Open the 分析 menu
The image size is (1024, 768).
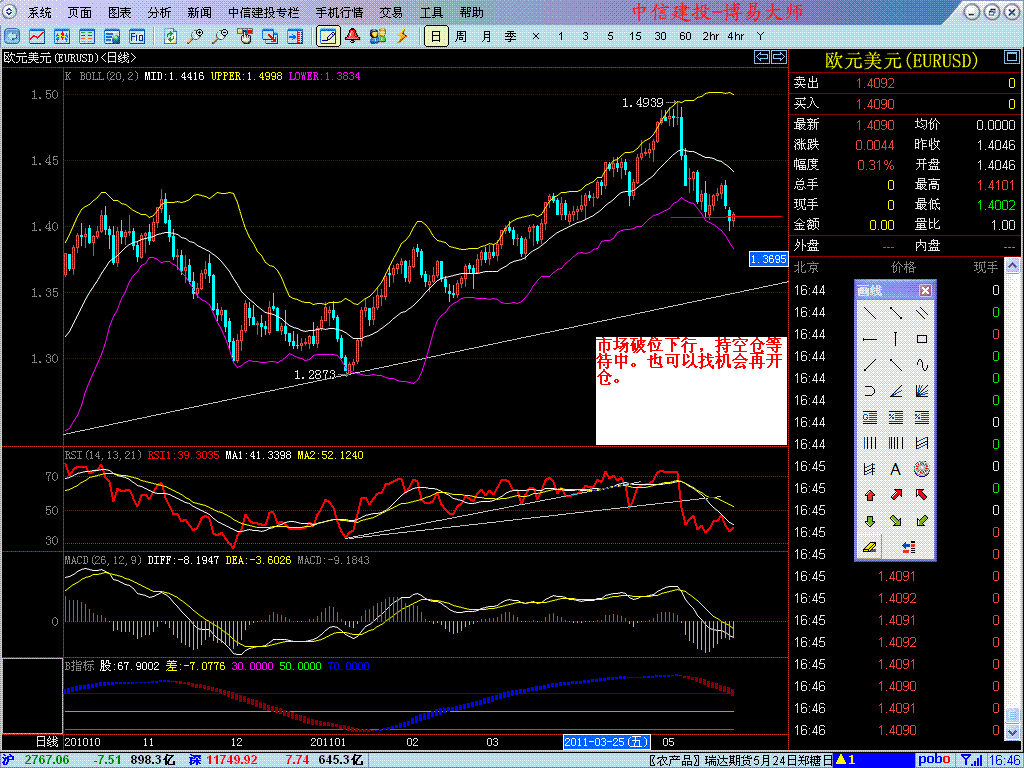pos(159,12)
